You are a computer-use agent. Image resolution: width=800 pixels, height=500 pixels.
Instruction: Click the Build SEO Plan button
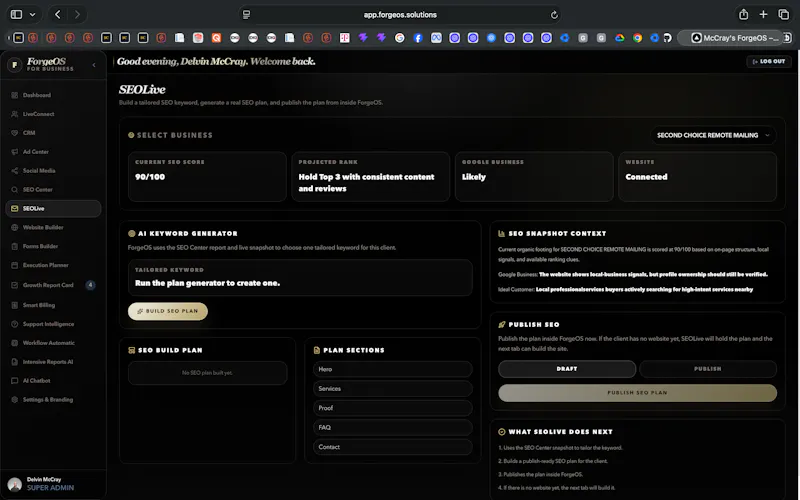168,311
